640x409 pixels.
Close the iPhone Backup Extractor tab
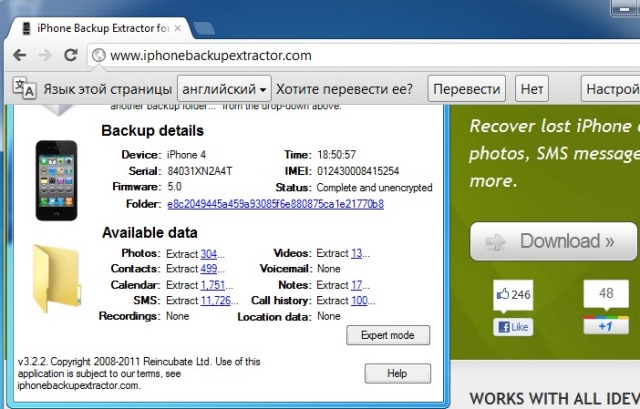(x=178, y=28)
